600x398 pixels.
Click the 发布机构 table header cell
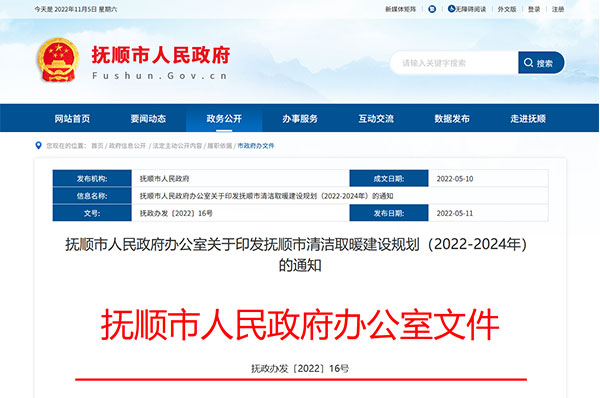click(92, 178)
